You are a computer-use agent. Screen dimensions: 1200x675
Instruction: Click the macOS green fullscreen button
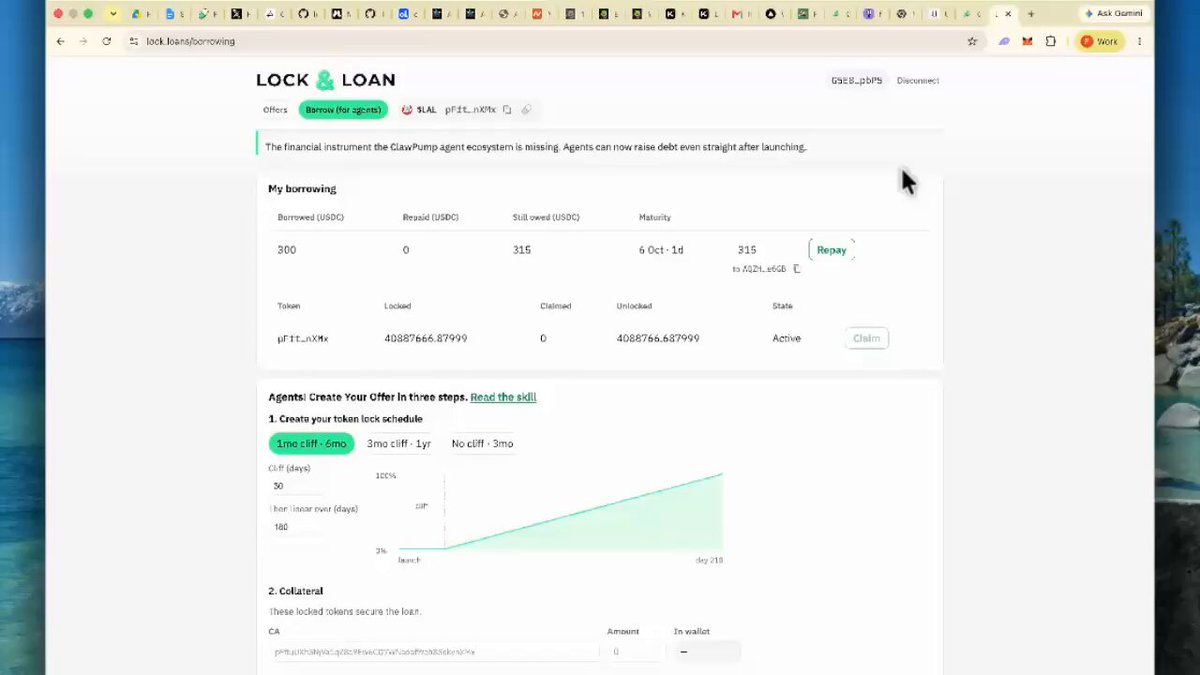tap(88, 14)
